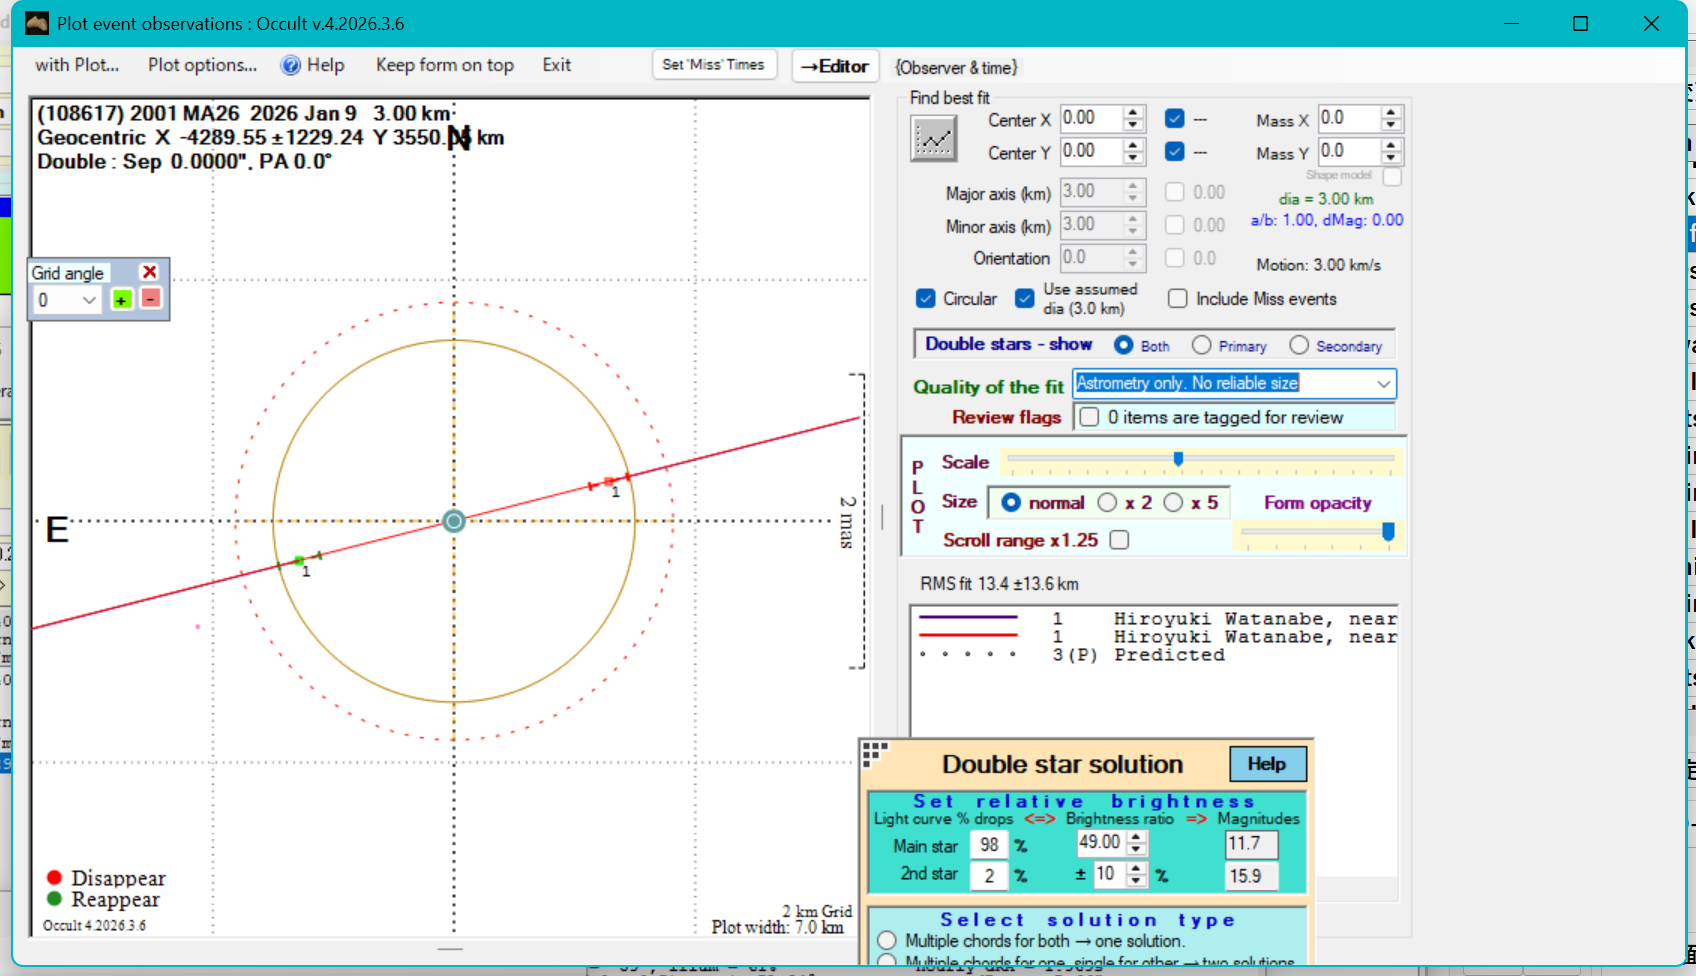
Task: Click the dotted grip icon of Double star solution
Action: [875, 753]
